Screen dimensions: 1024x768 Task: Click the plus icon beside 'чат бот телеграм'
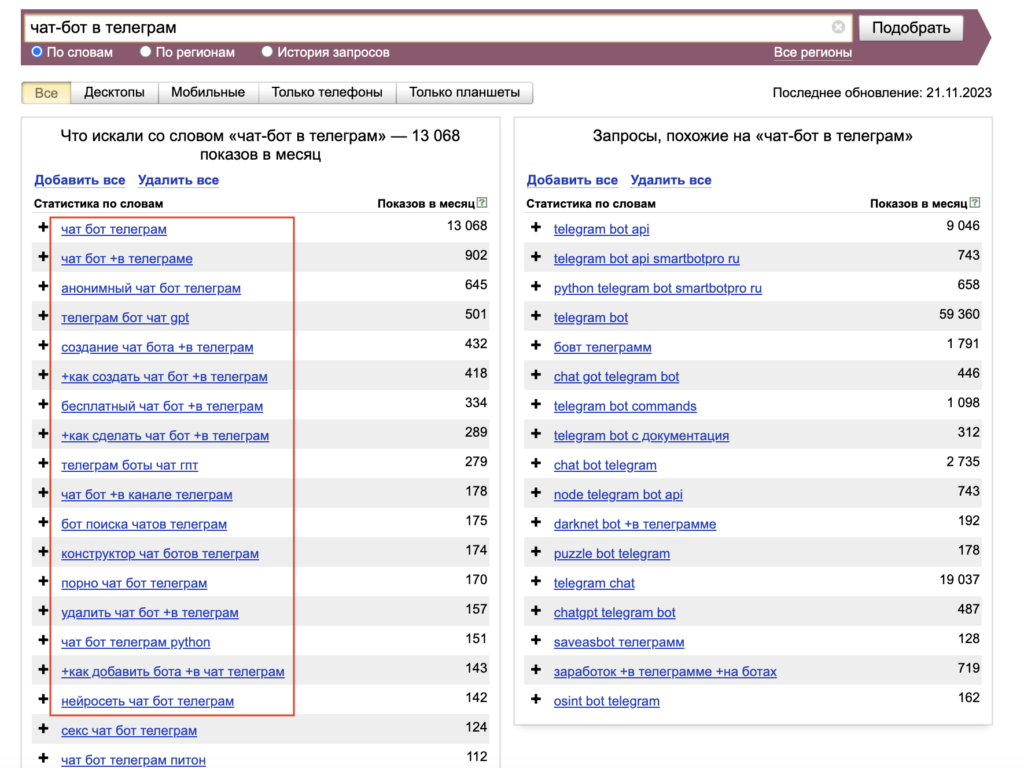[42, 229]
